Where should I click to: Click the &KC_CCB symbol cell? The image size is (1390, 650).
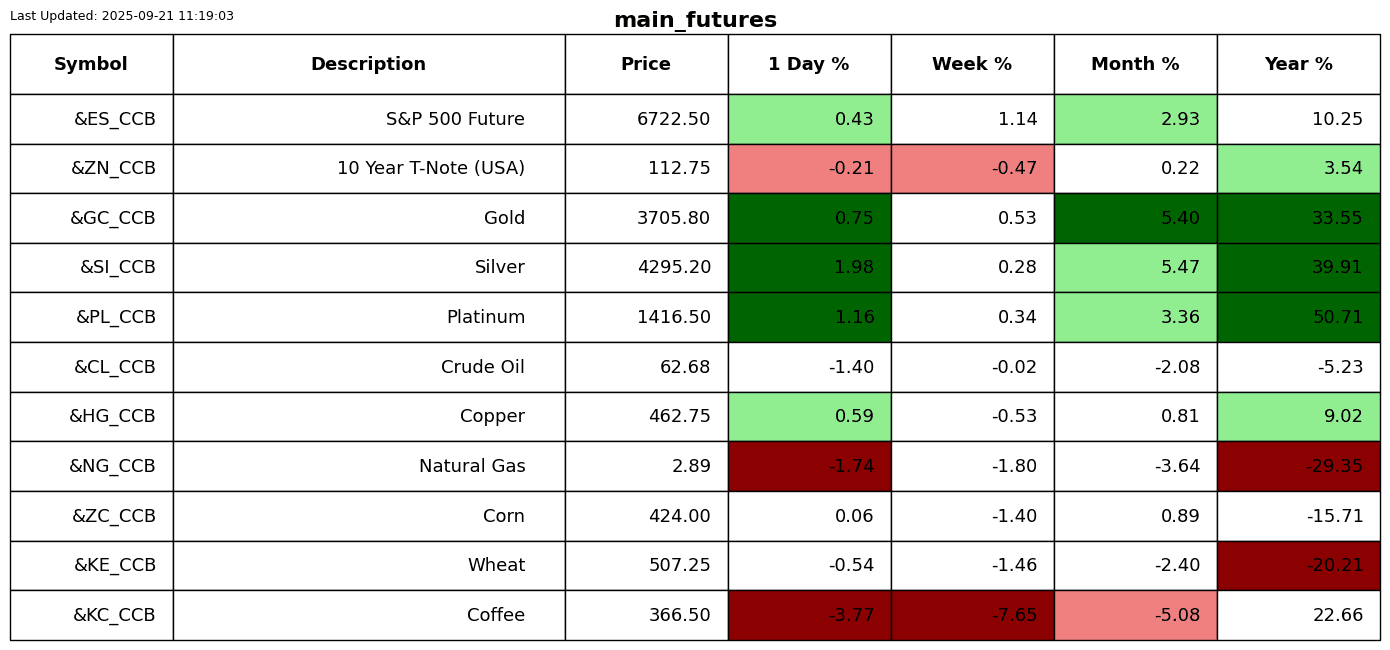(114, 616)
